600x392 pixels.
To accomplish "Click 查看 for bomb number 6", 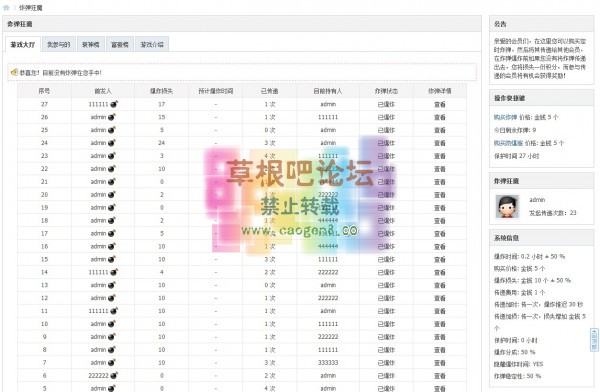I will pyautogui.click(x=440, y=376).
